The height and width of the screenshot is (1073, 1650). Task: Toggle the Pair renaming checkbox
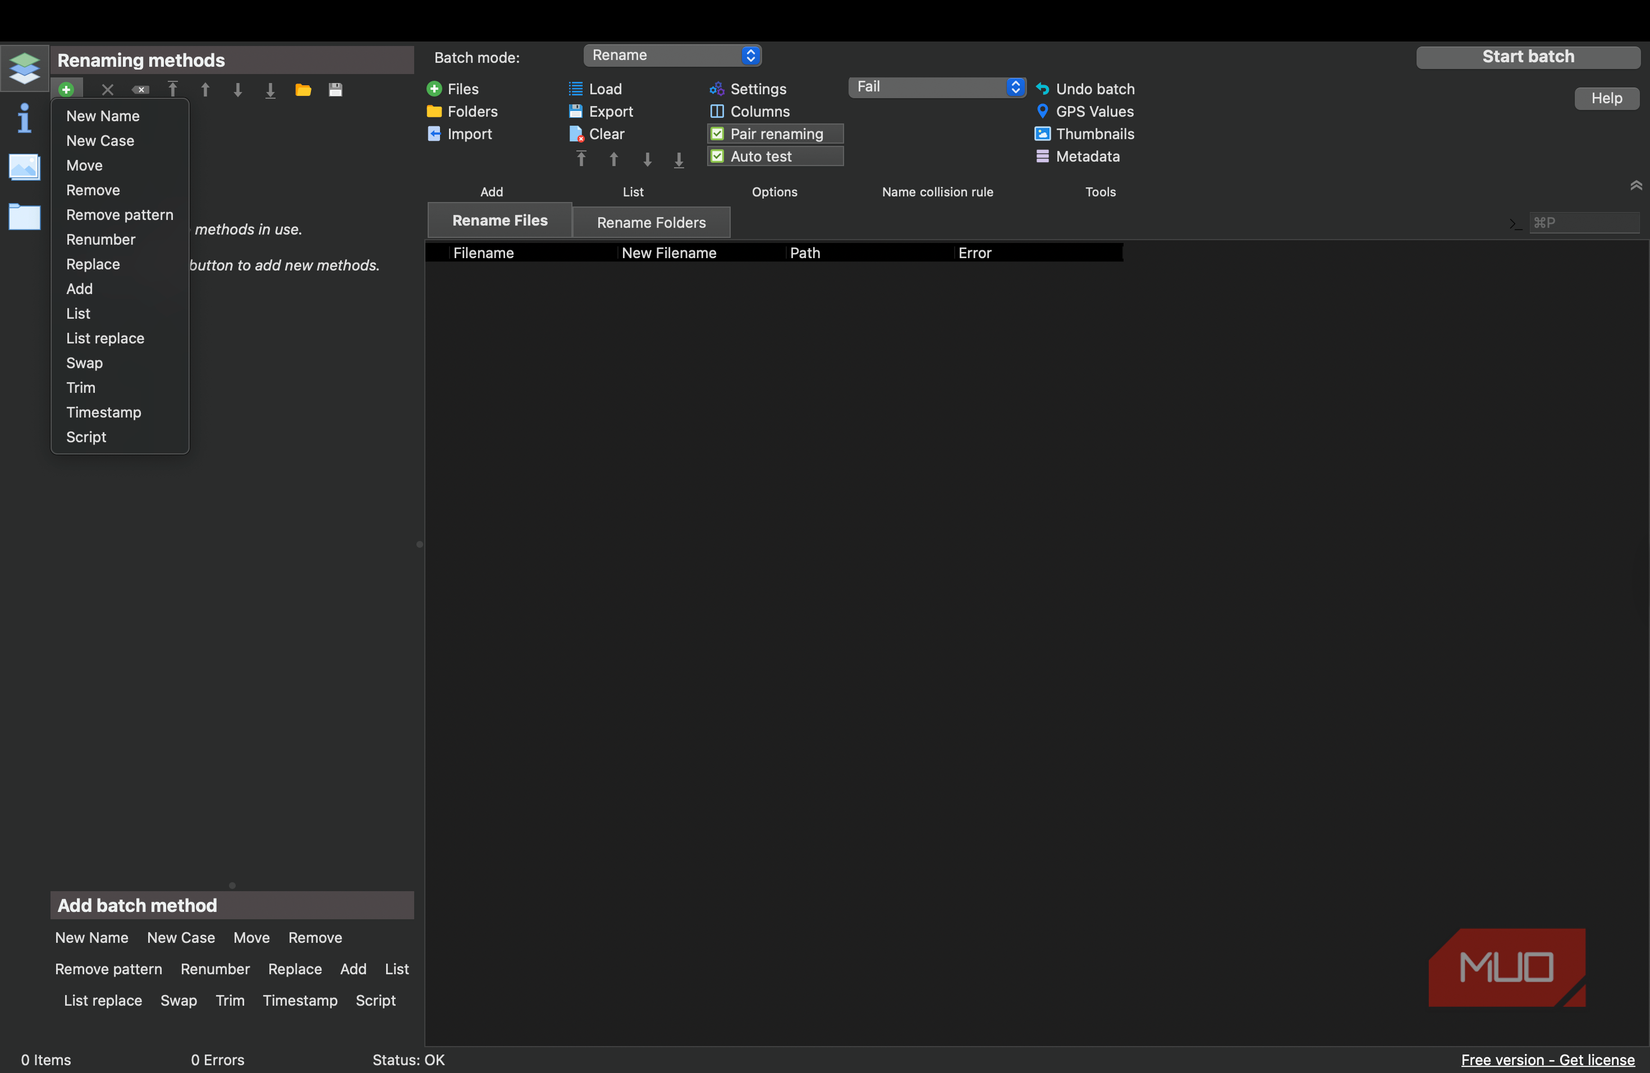[x=717, y=134]
